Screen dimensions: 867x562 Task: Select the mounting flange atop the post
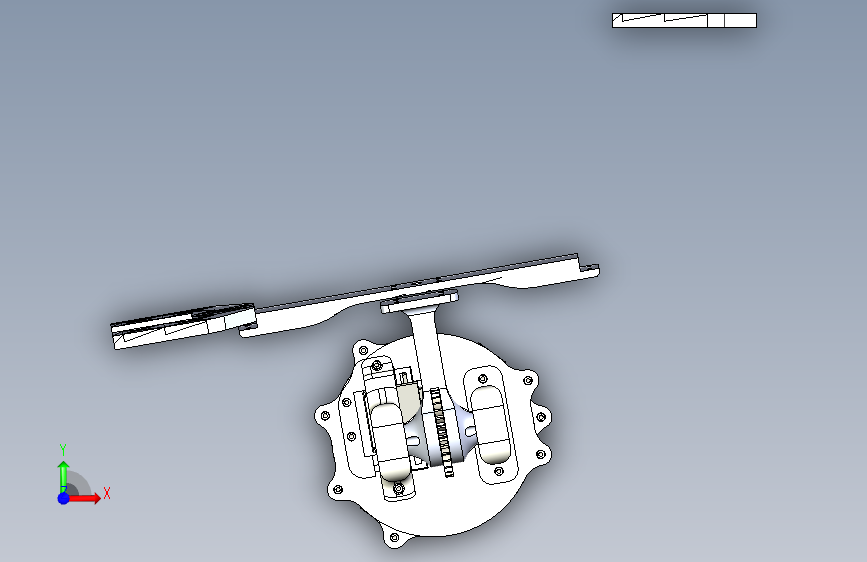click(x=419, y=301)
